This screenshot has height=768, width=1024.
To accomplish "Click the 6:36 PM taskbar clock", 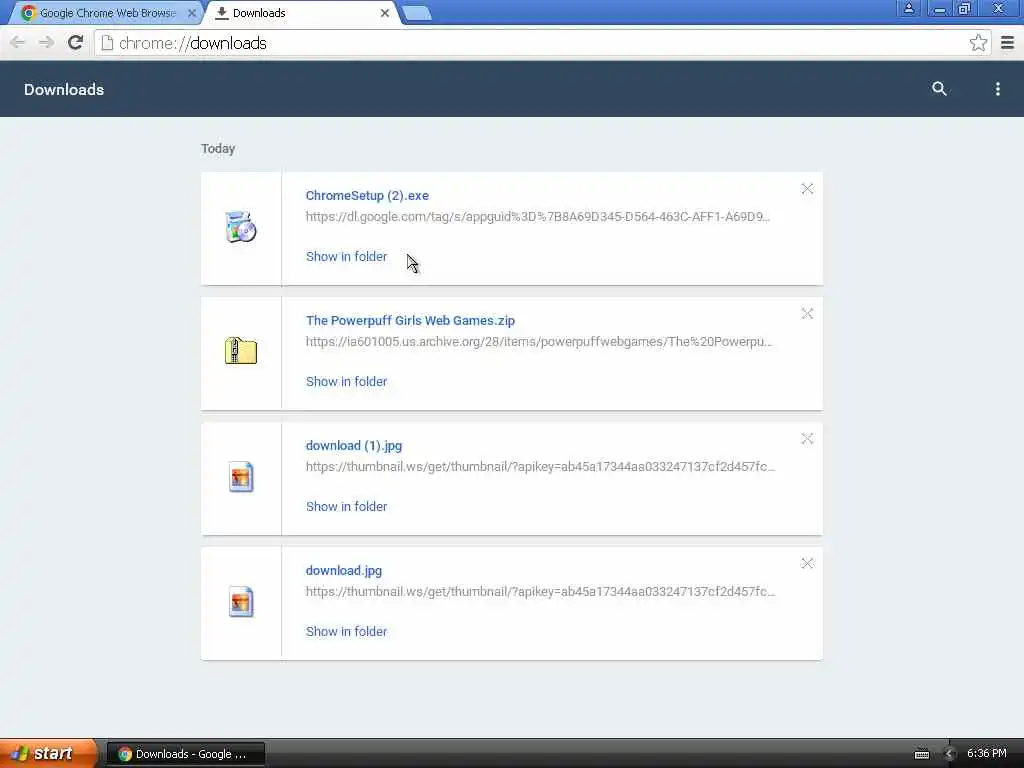I will coord(987,754).
